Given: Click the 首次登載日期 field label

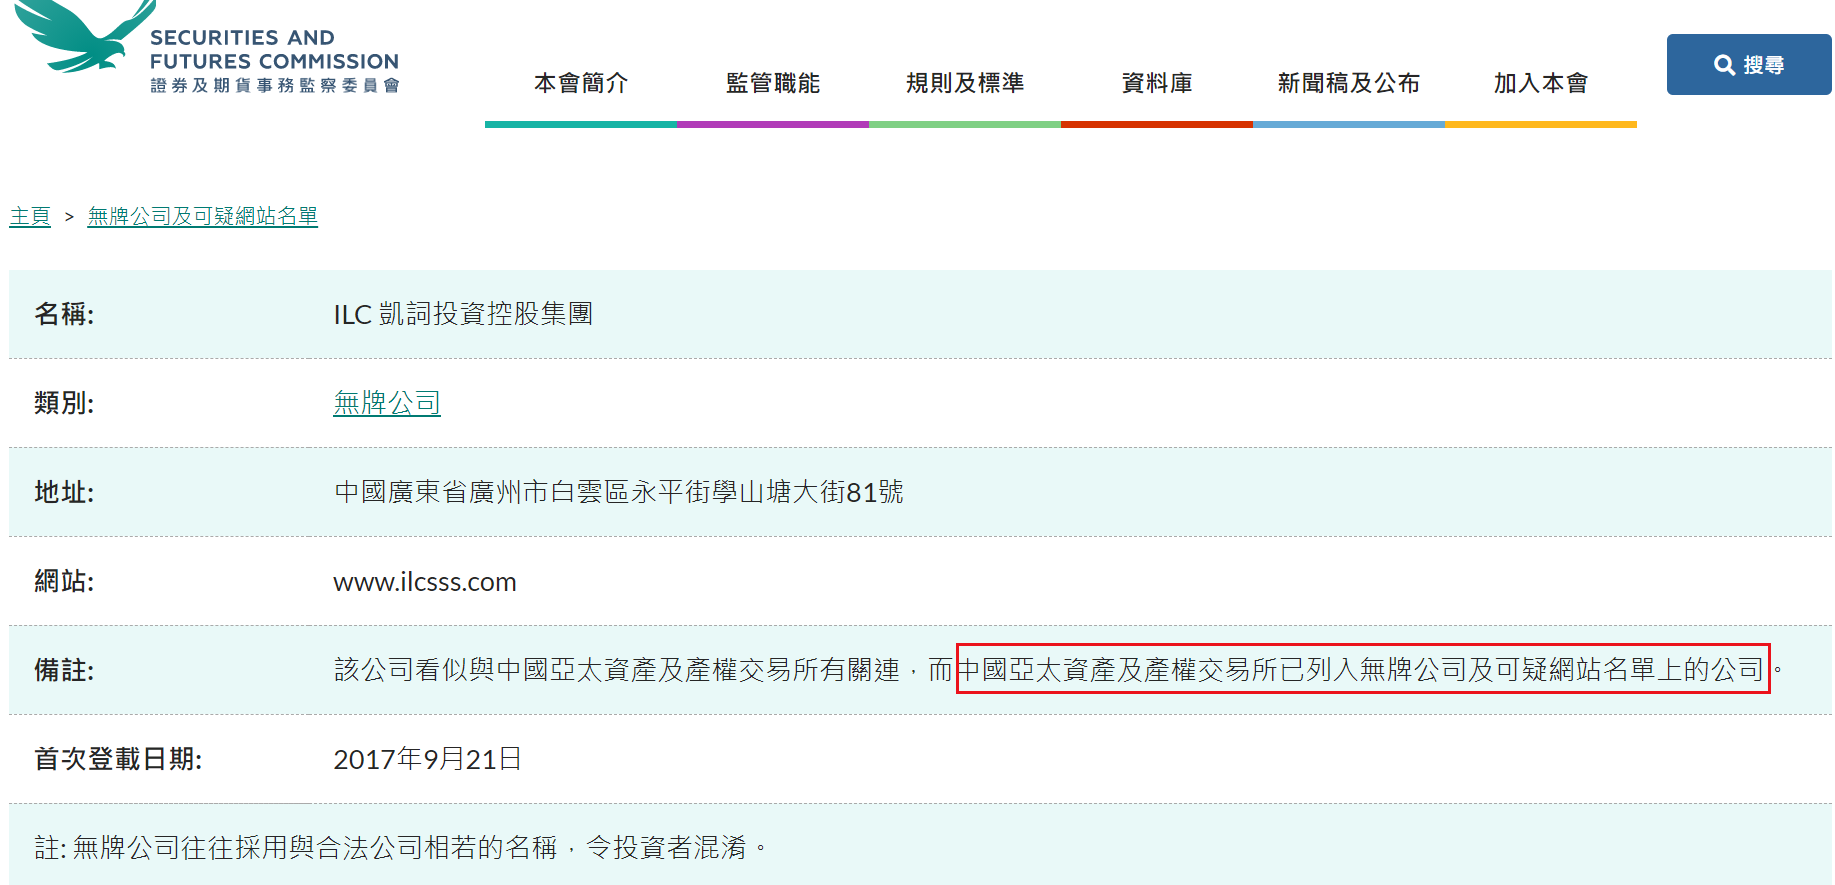Looking at the screenshot, I should 118,759.
